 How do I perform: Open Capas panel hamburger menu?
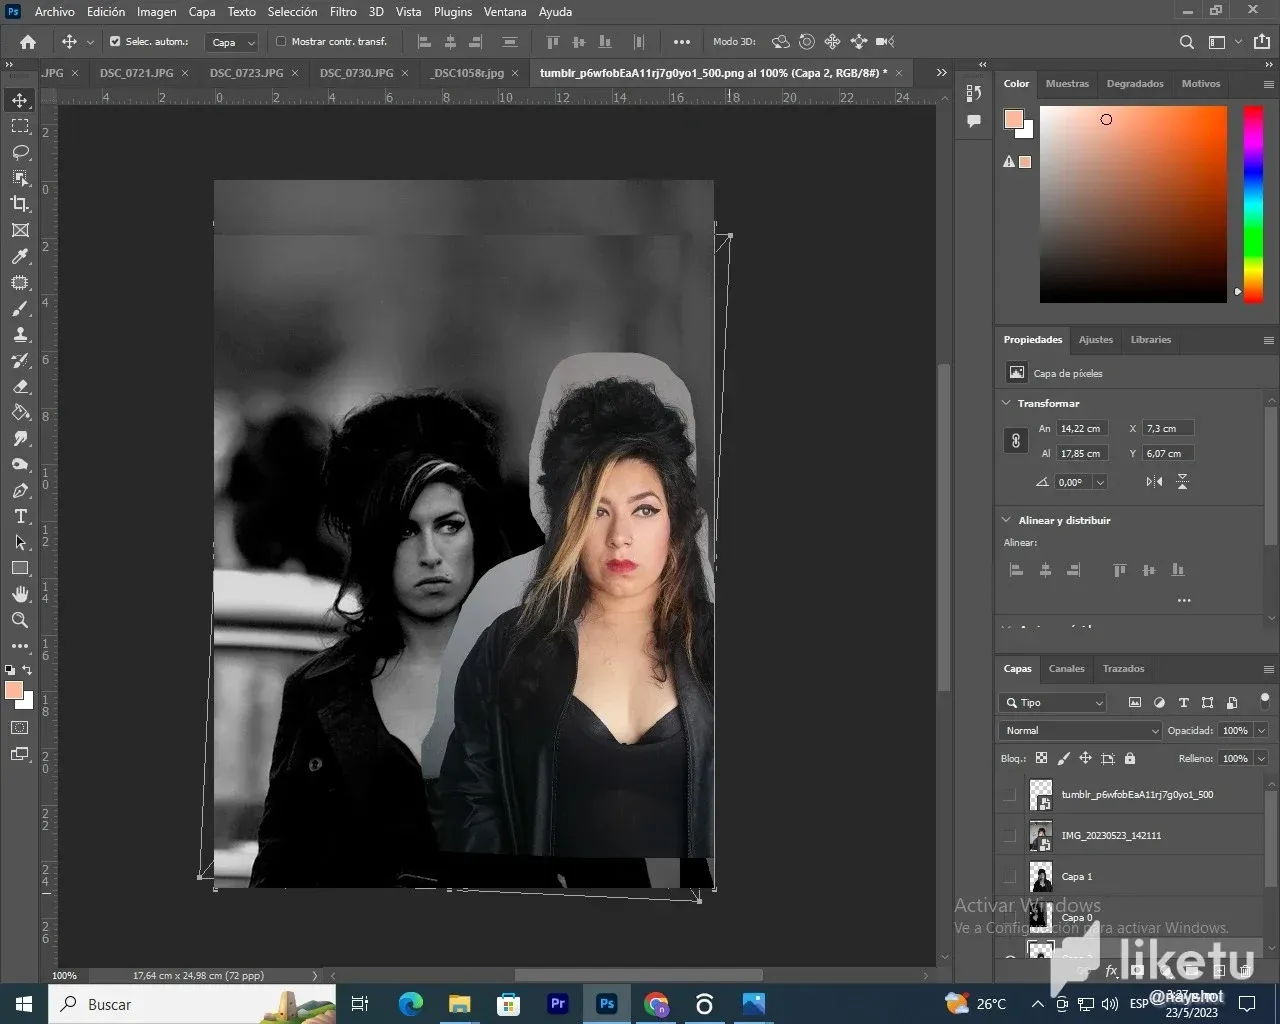tap(1268, 669)
